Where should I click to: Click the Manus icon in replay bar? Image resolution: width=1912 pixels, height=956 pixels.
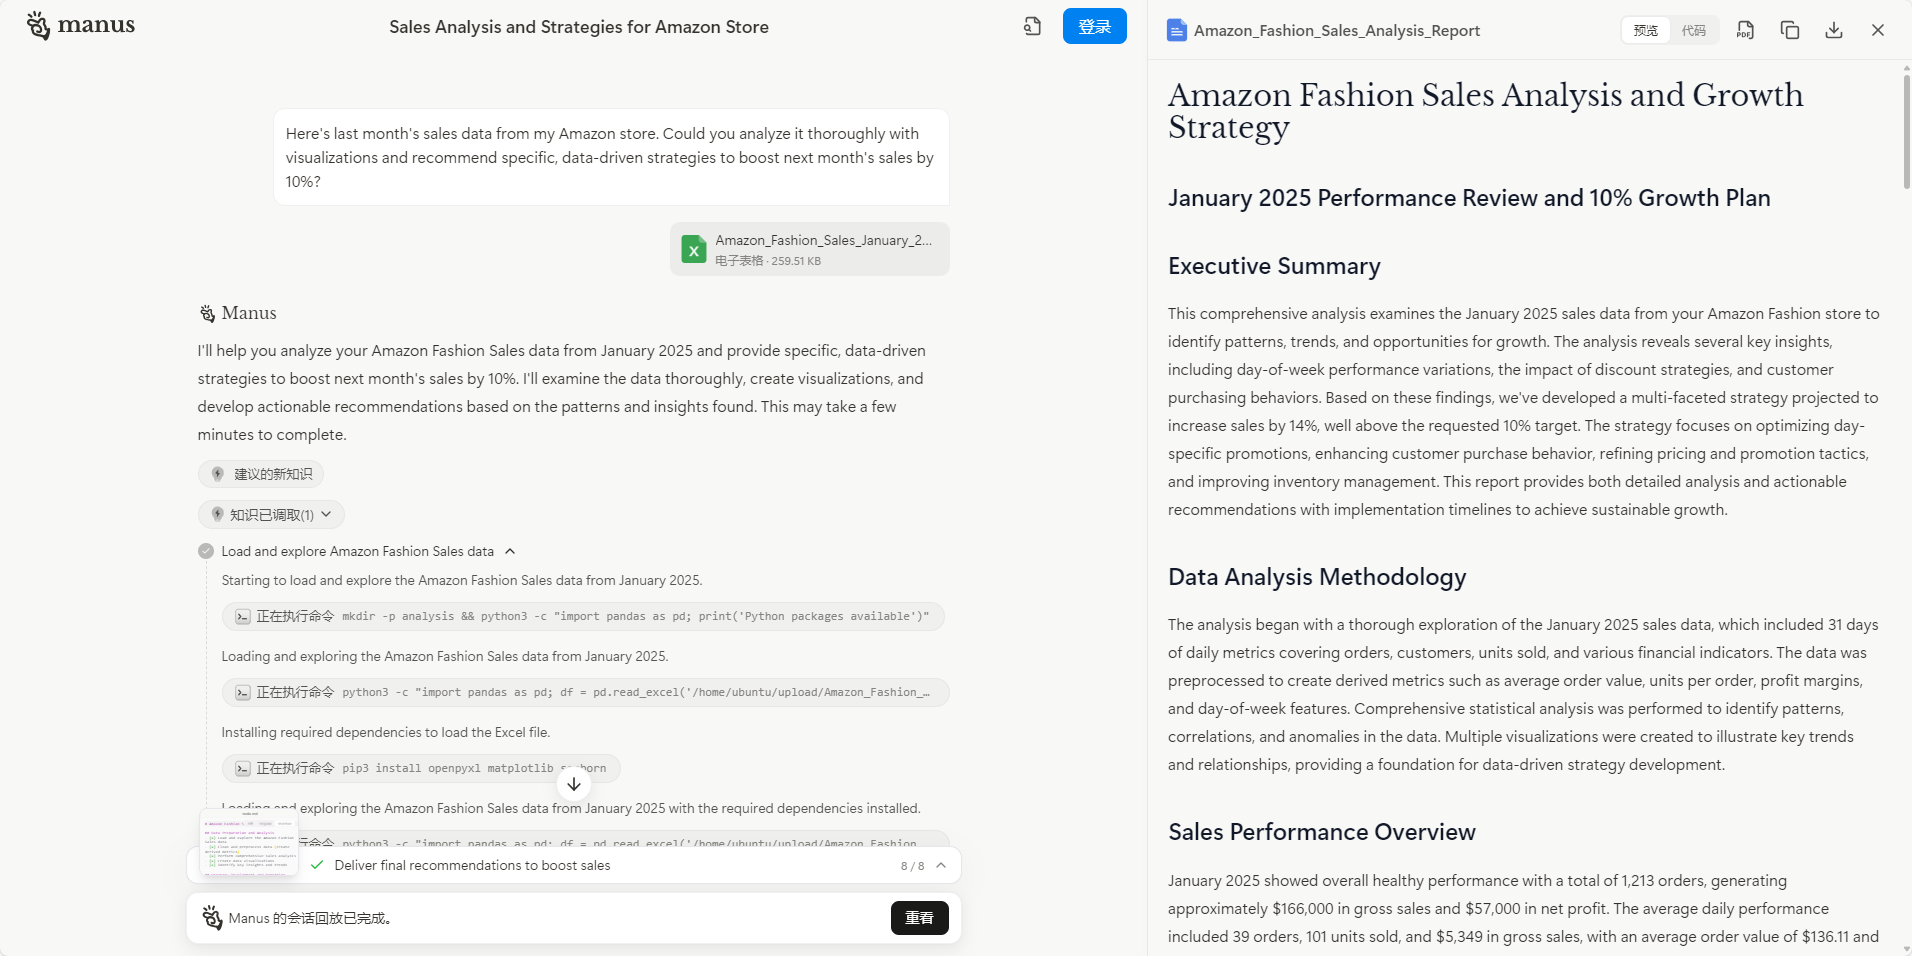tap(212, 918)
